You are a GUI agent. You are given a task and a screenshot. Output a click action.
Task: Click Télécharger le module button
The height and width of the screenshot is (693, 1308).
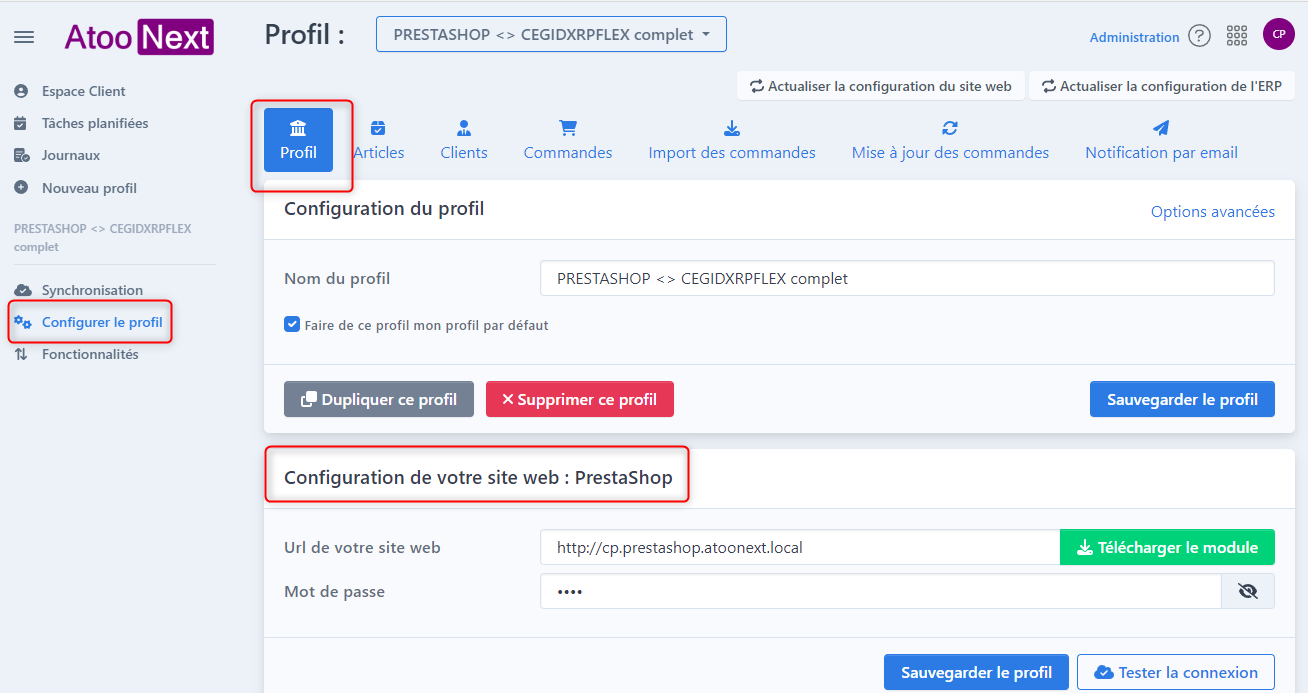coord(1167,547)
